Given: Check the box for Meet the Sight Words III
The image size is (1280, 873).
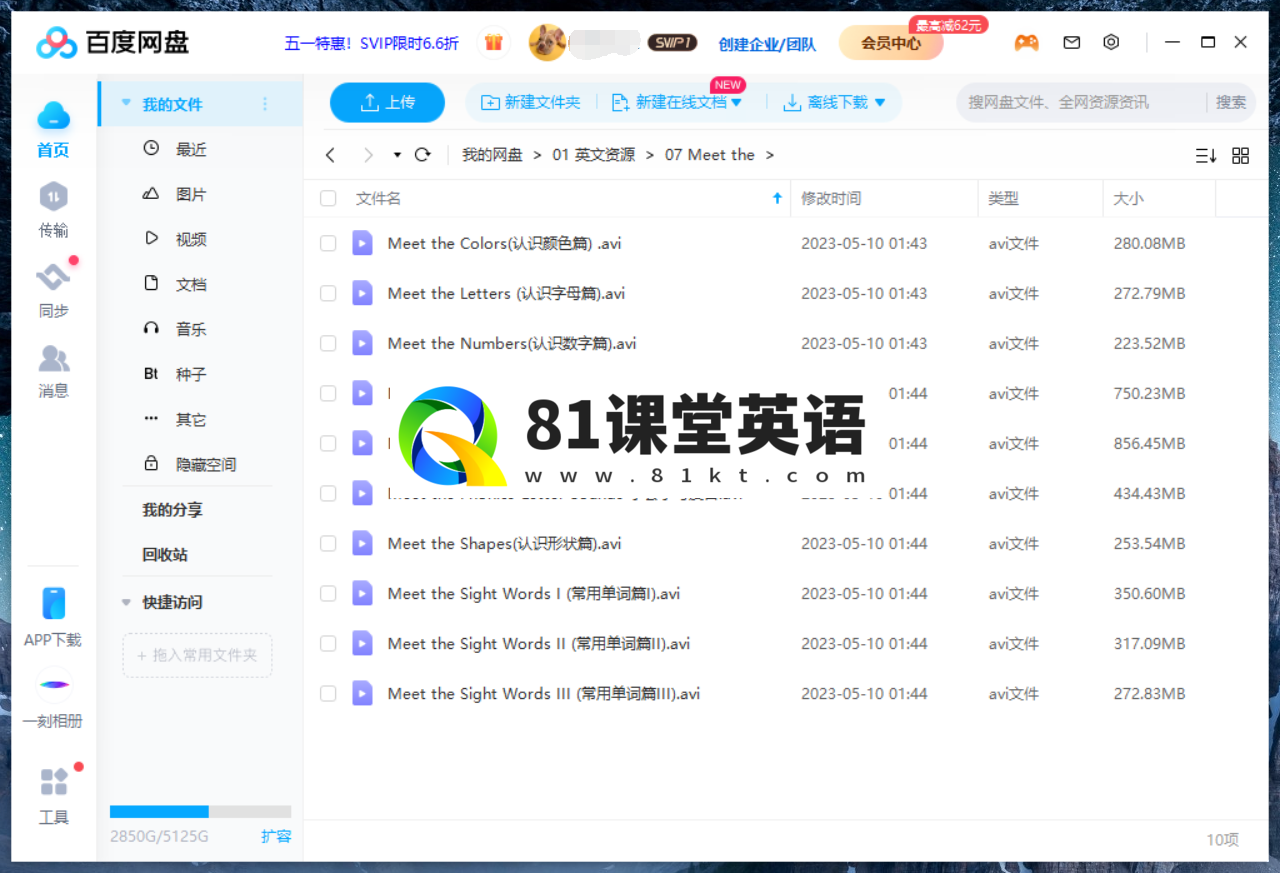Looking at the screenshot, I should (328, 693).
